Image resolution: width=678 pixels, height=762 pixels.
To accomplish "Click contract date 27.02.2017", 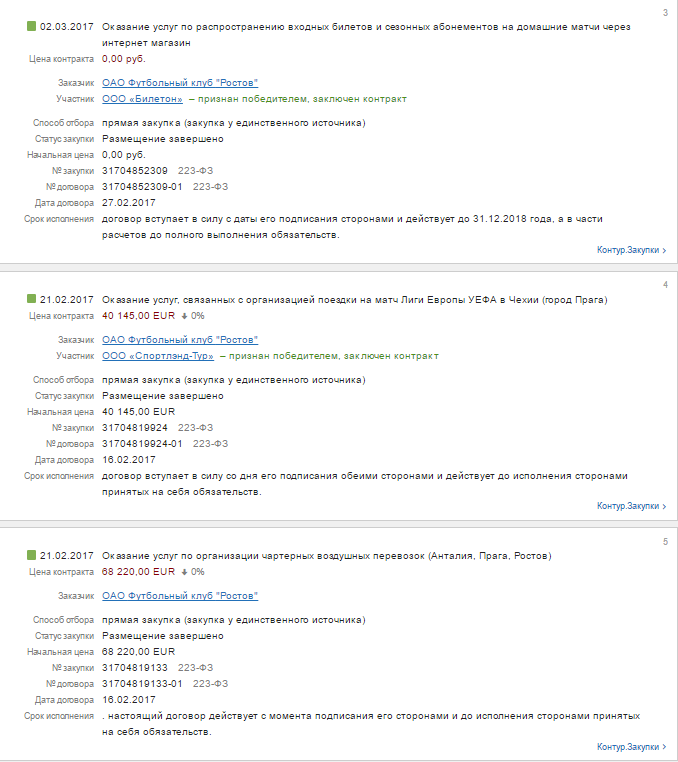I will [129, 203].
